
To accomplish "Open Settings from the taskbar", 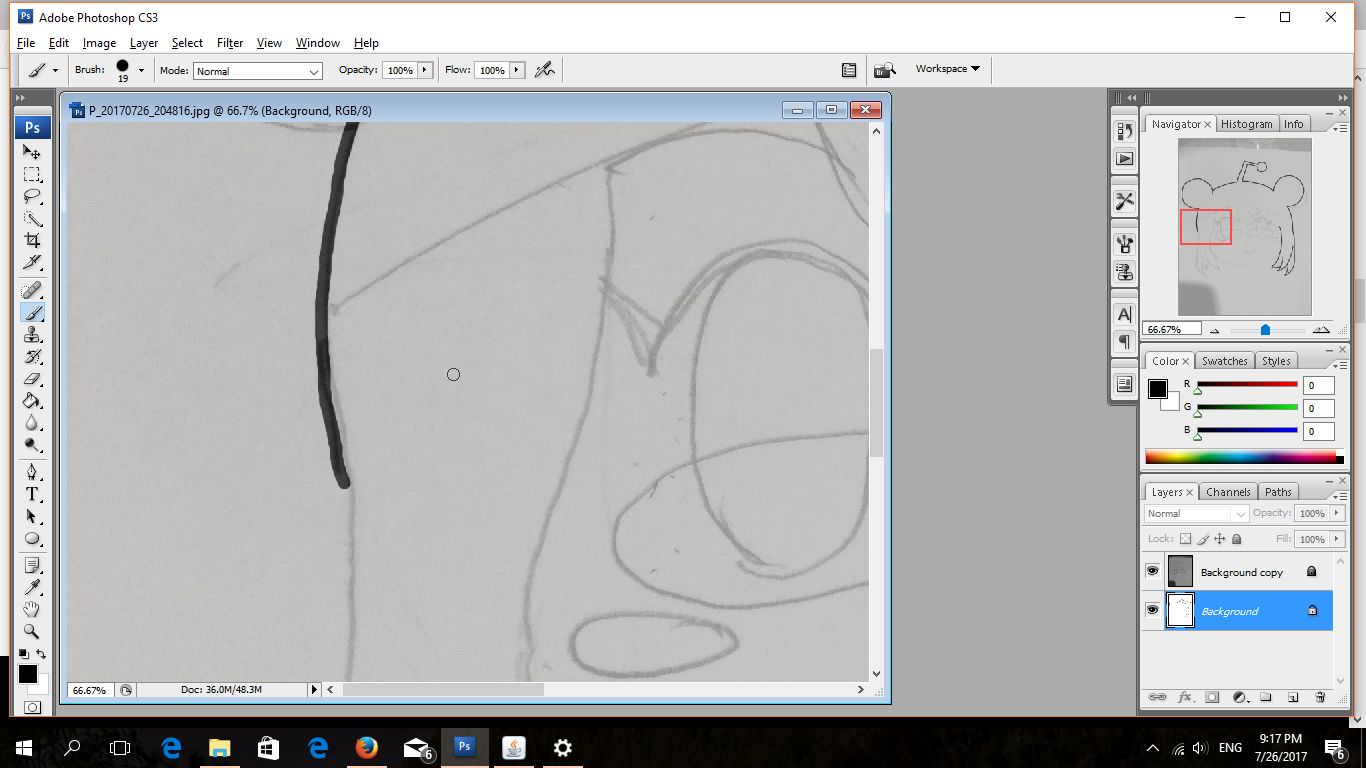I will coord(563,748).
